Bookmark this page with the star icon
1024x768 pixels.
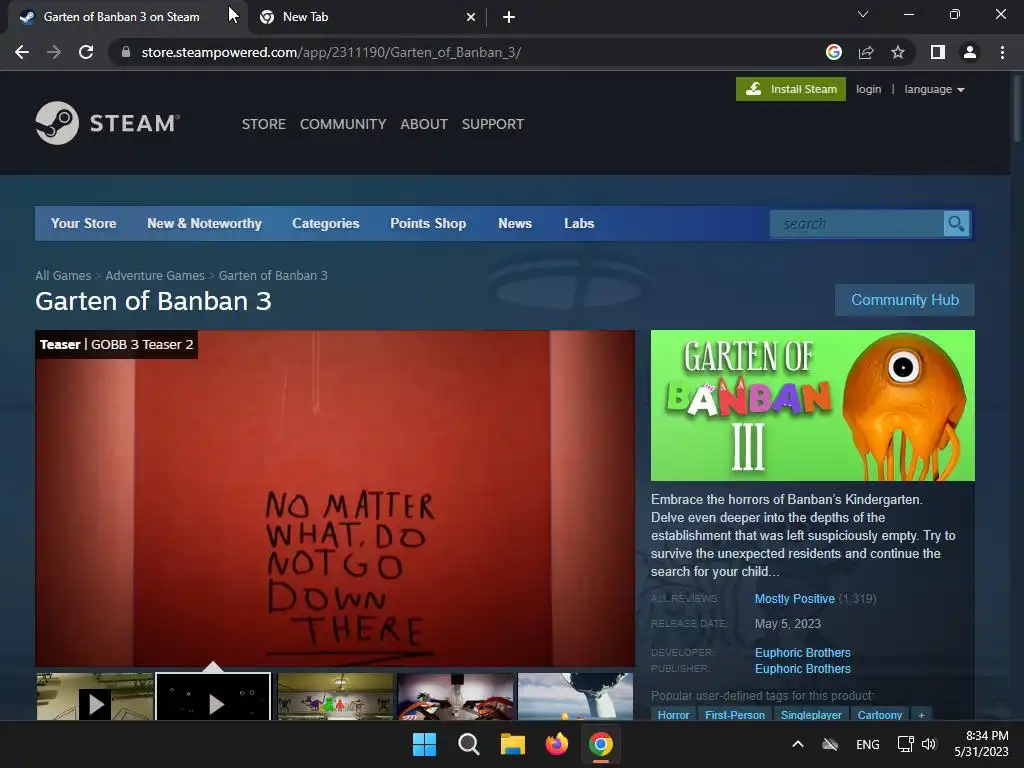point(898,52)
